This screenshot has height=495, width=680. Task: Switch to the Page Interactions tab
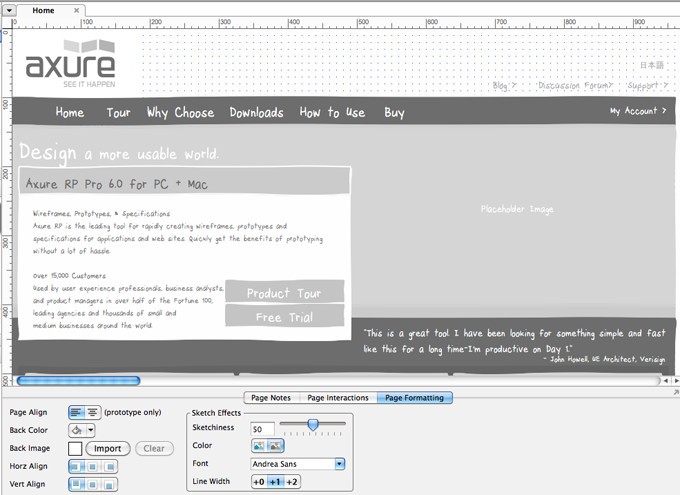coord(338,398)
